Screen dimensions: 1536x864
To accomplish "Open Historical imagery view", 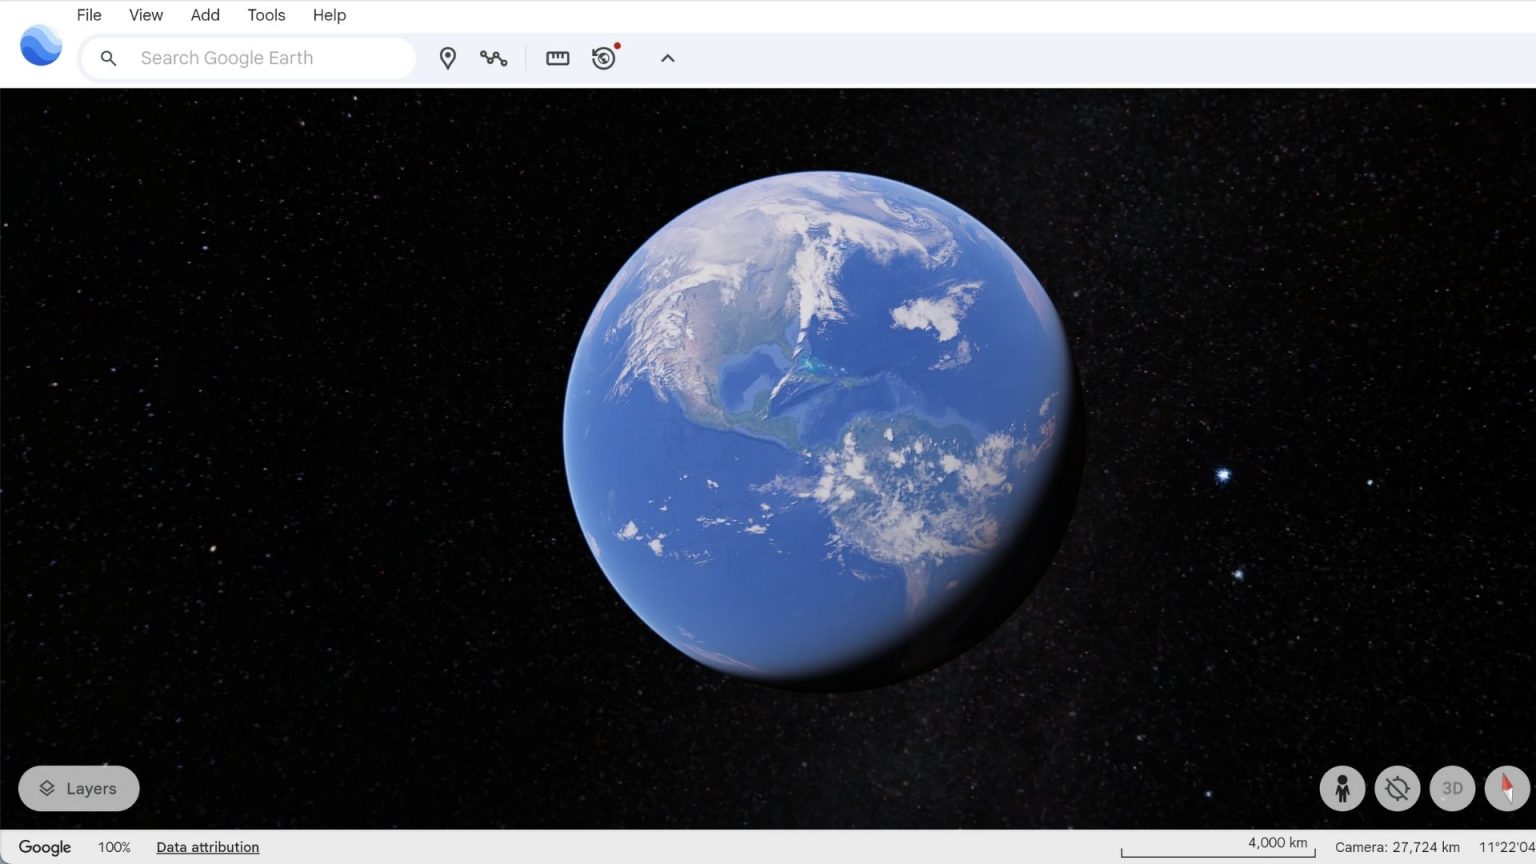I will tap(603, 59).
